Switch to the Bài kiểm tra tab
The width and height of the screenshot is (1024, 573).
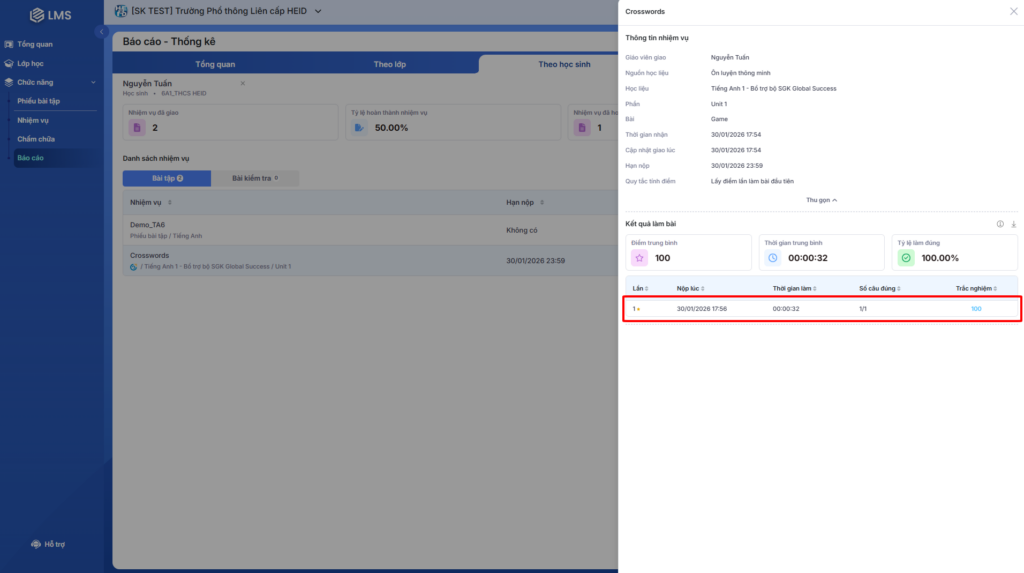(x=255, y=178)
